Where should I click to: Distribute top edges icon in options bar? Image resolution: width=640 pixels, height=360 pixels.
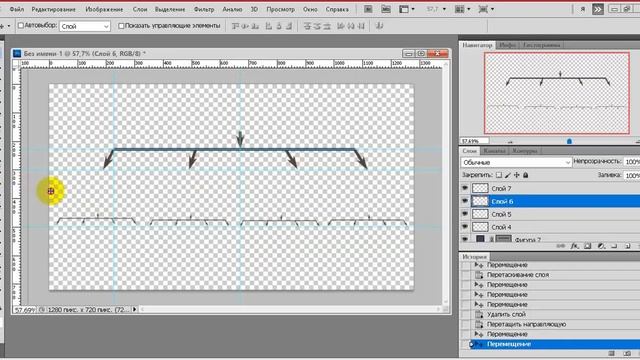[307, 26]
